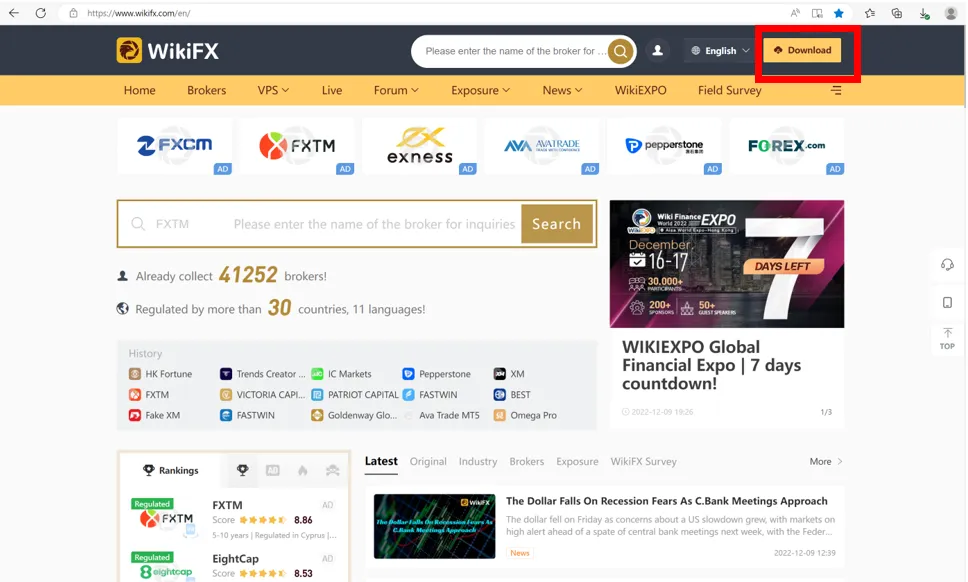Open XM from History
The height and width of the screenshot is (582, 968).
point(509,374)
